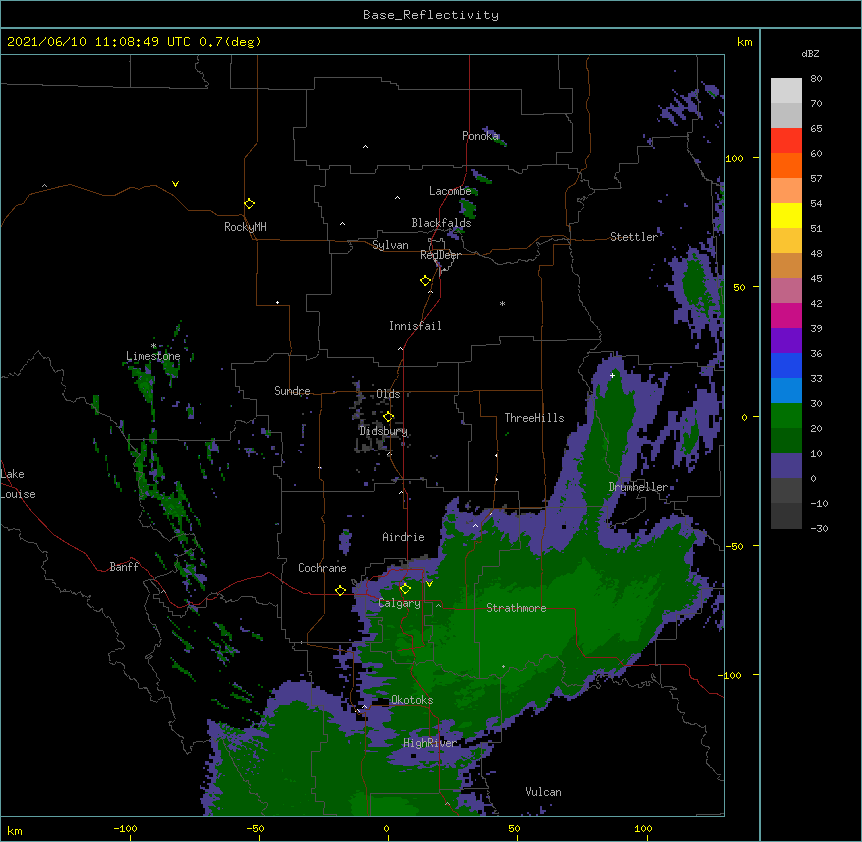Select the Olds label
This screenshot has width=862, height=842.
pyautogui.click(x=388, y=394)
